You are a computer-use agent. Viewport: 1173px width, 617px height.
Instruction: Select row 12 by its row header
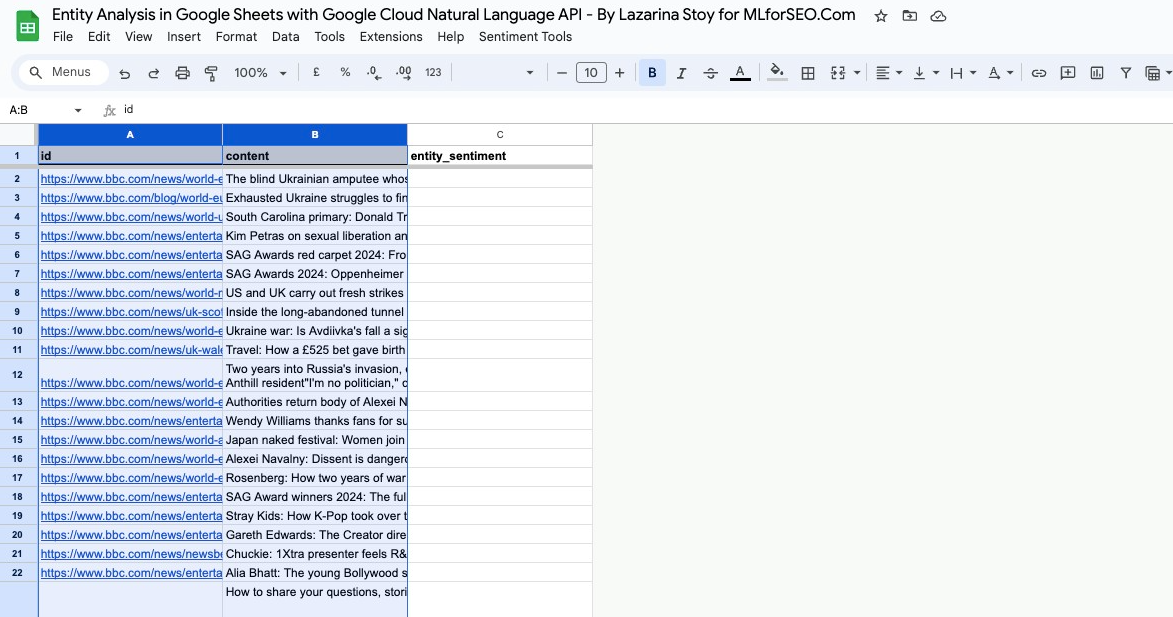(x=17, y=375)
